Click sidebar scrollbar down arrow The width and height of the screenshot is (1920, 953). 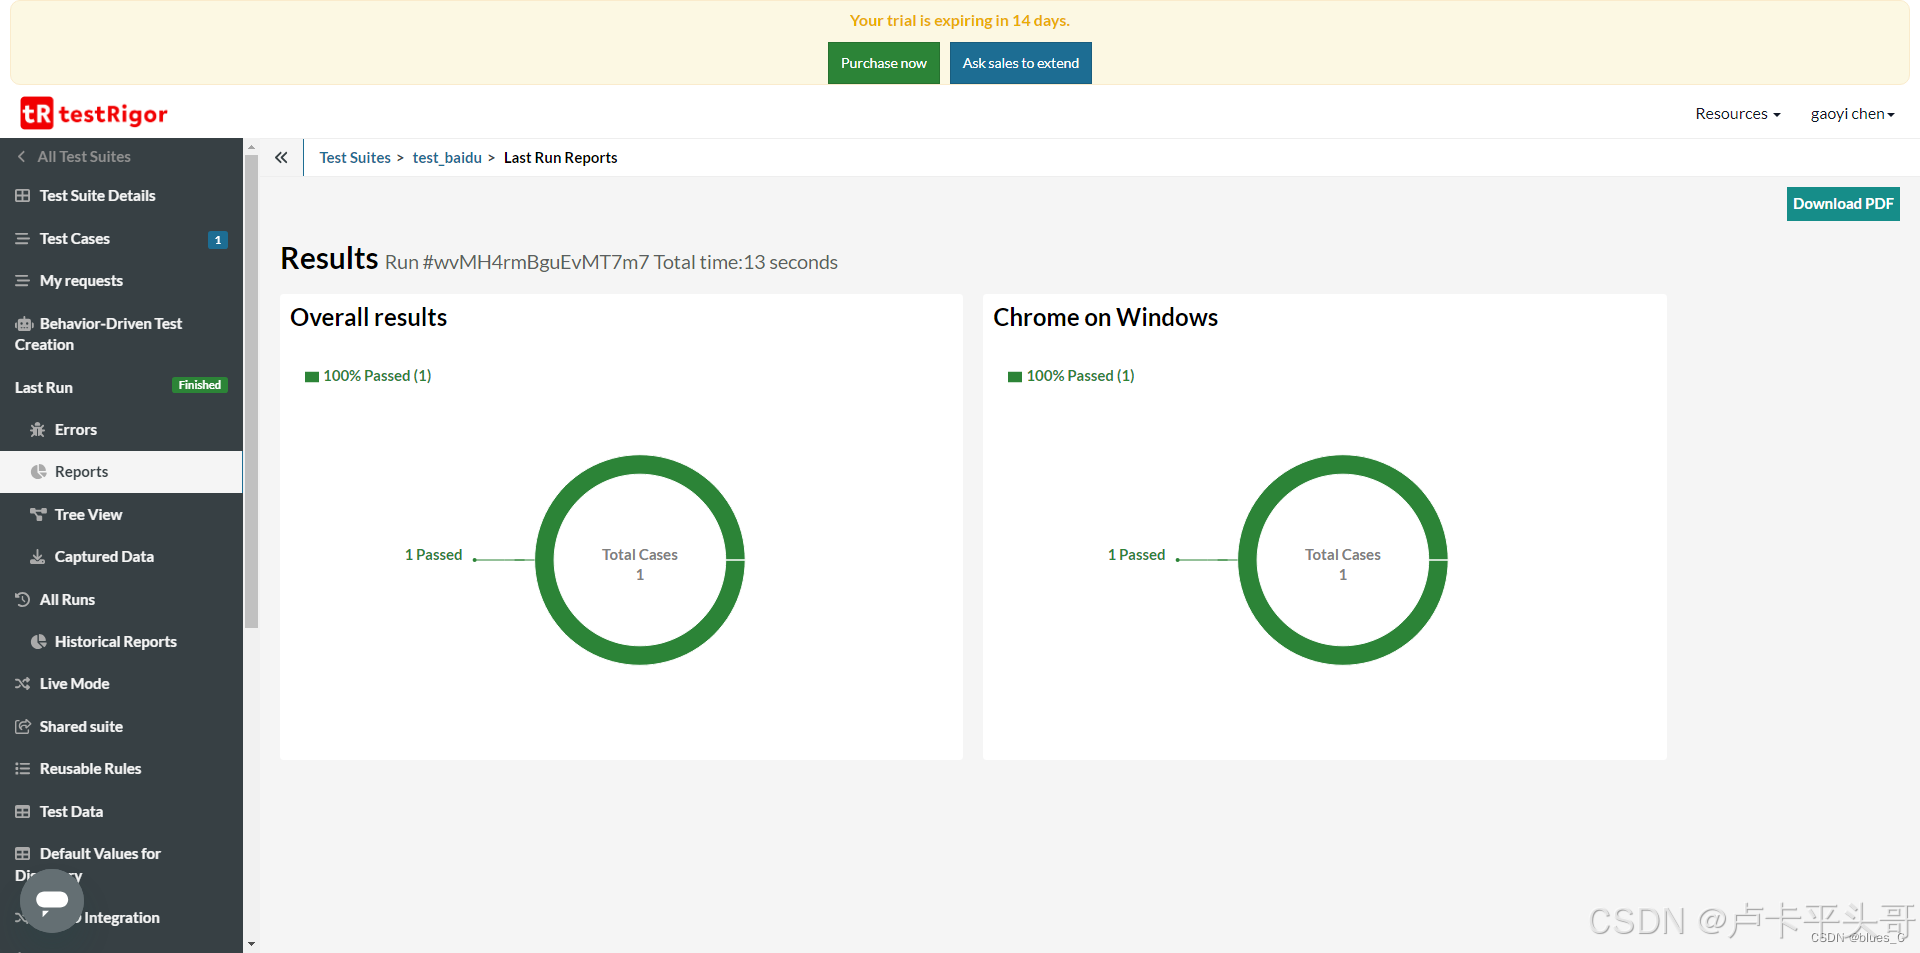pyautogui.click(x=251, y=944)
